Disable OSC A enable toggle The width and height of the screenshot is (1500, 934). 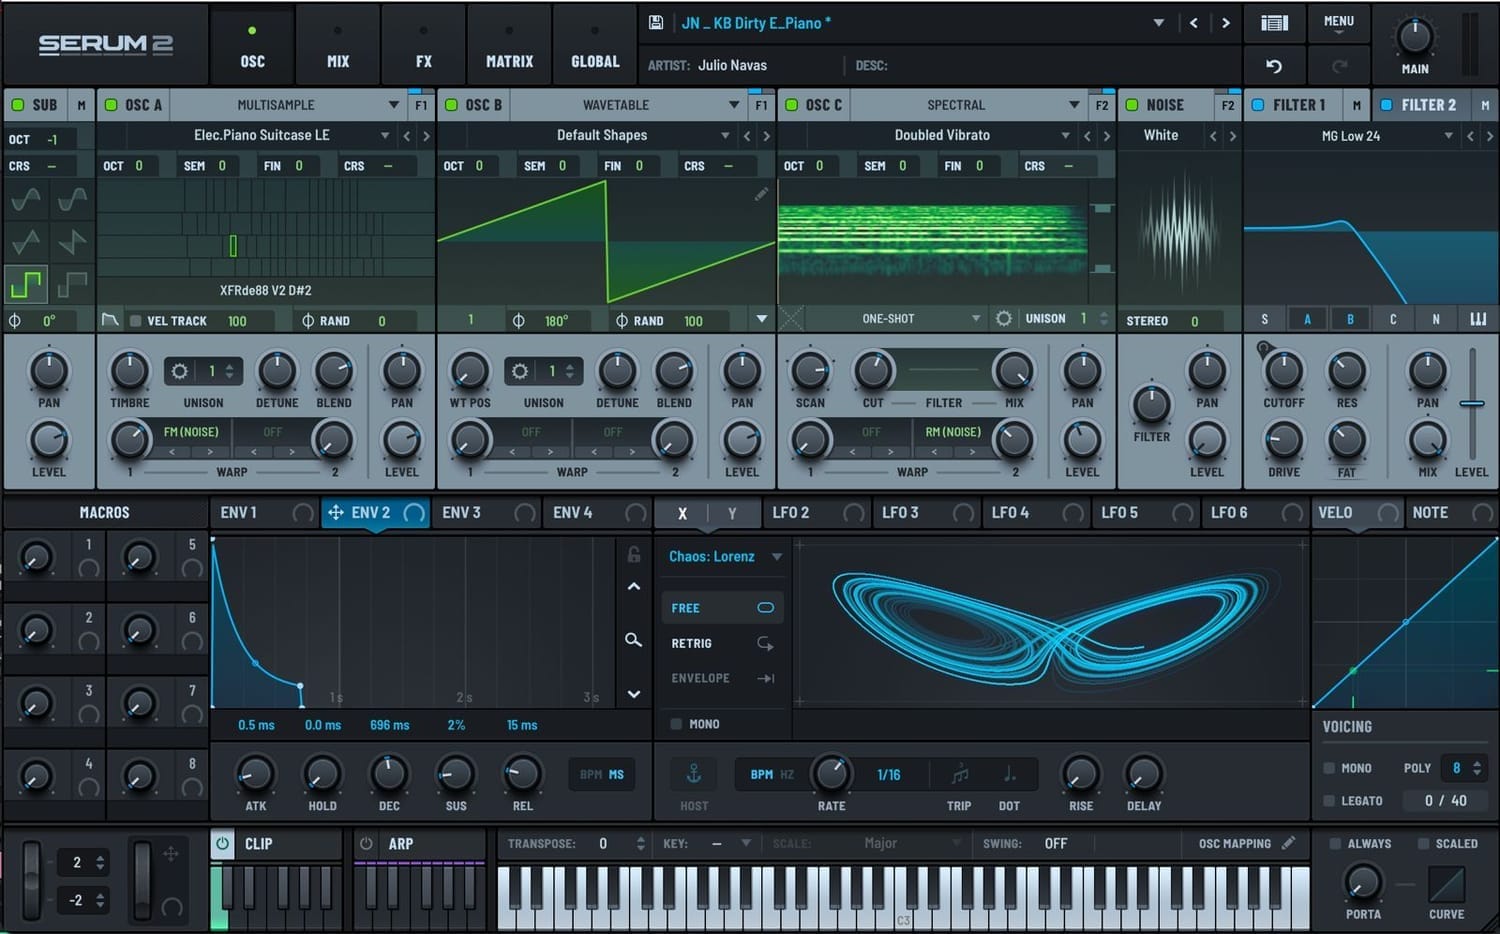click(x=111, y=105)
